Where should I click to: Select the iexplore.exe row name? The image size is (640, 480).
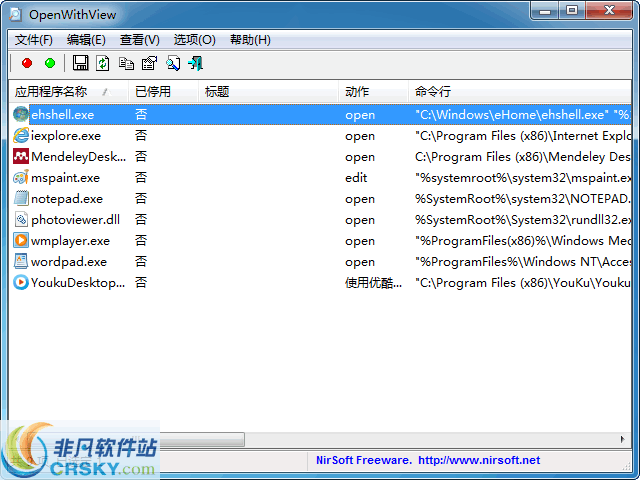pos(66,136)
